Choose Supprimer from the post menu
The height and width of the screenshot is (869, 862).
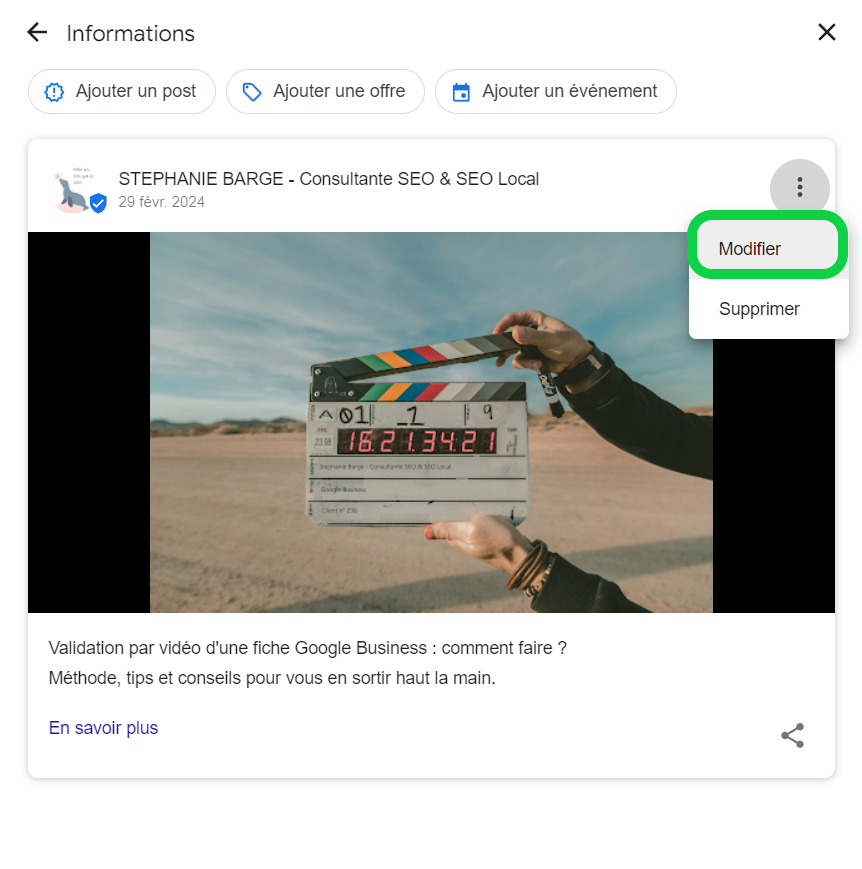point(768,309)
